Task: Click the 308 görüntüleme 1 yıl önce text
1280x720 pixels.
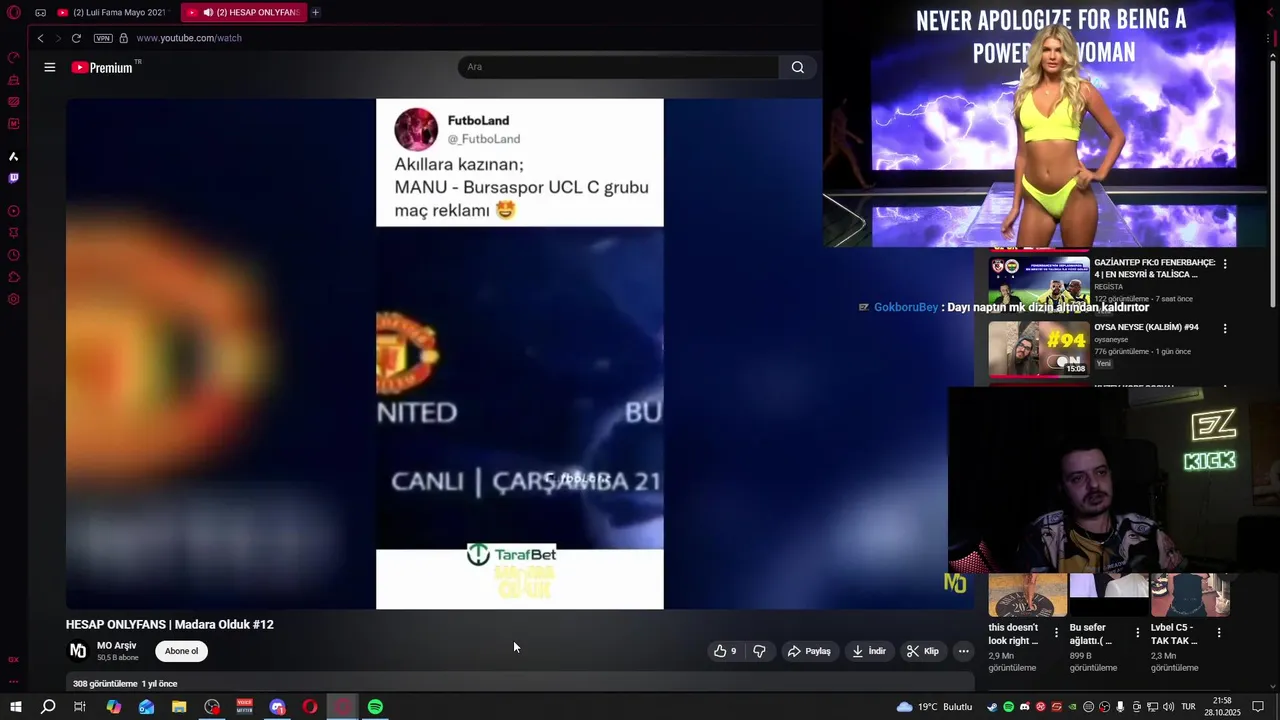Action: [x=125, y=684]
